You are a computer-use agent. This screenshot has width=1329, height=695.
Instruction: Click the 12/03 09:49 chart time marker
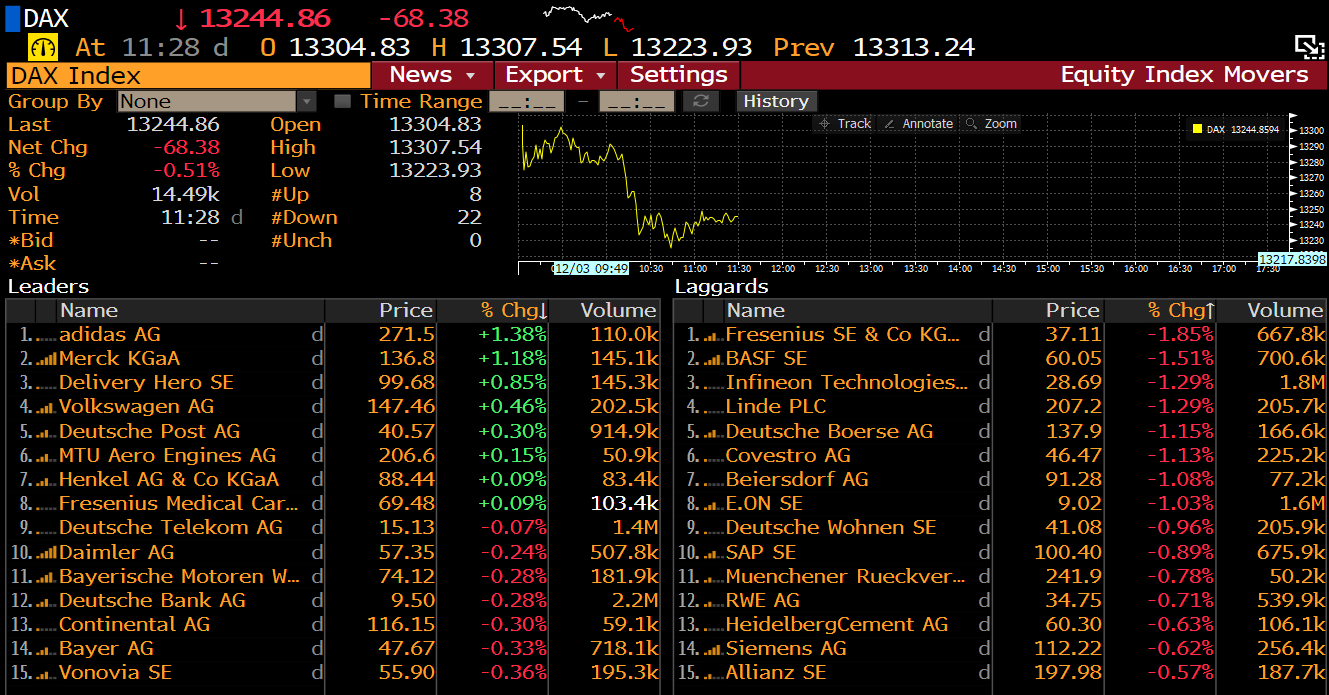pos(591,268)
